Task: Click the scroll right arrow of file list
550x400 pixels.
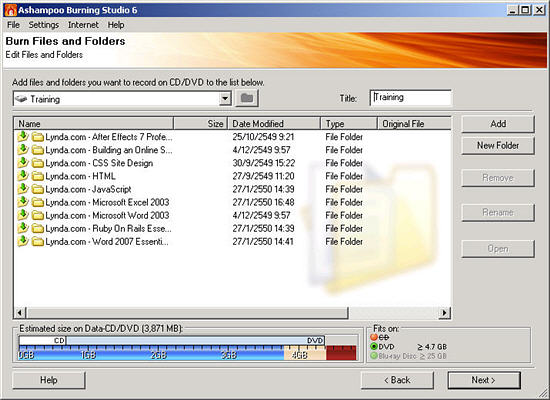Action: [x=445, y=313]
